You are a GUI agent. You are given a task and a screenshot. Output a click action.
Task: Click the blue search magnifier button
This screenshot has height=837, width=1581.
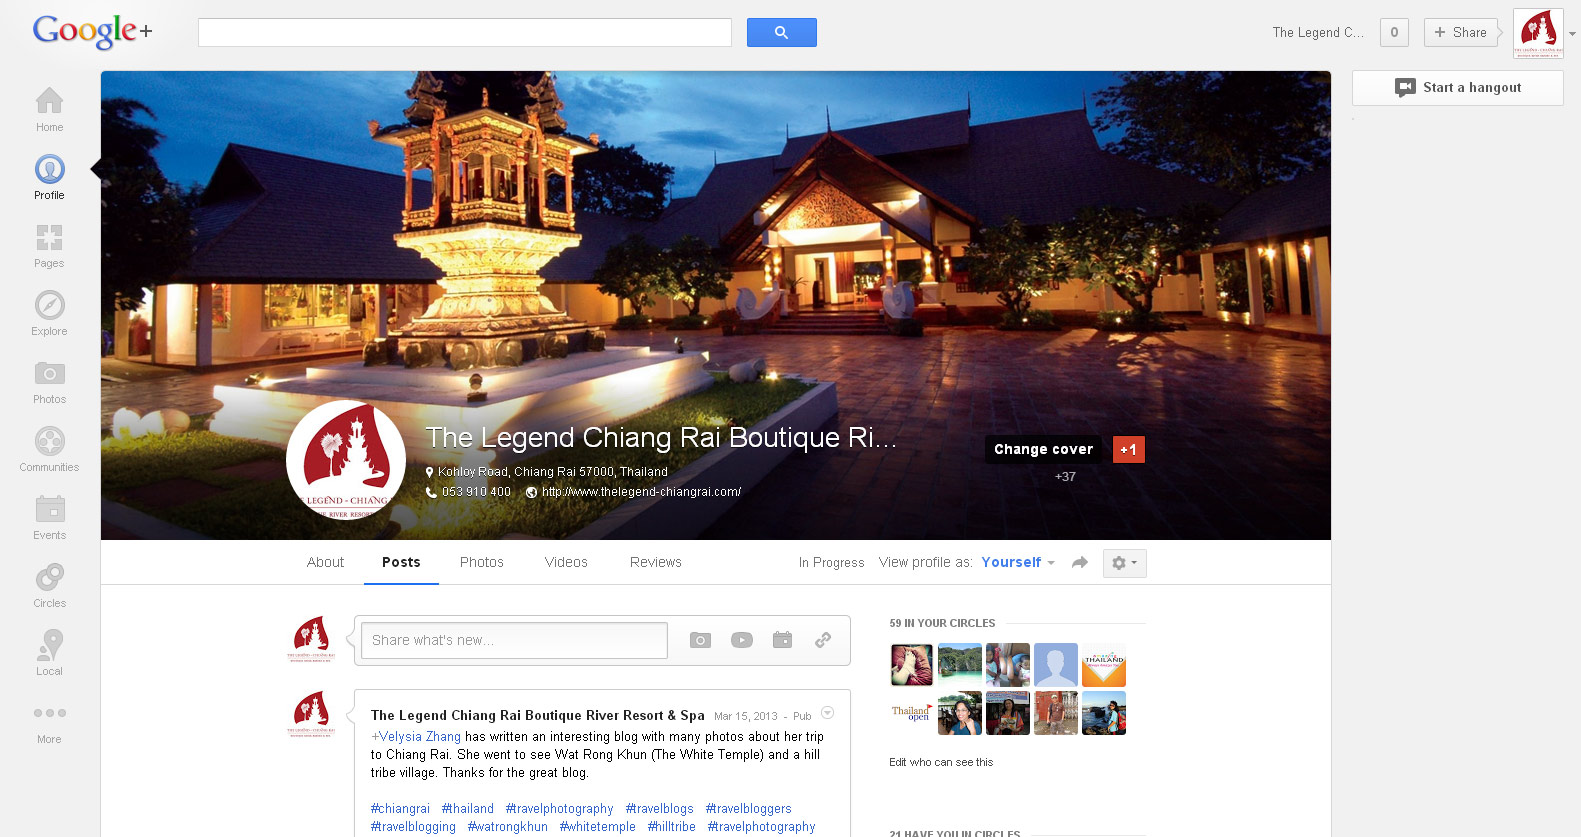(781, 33)
